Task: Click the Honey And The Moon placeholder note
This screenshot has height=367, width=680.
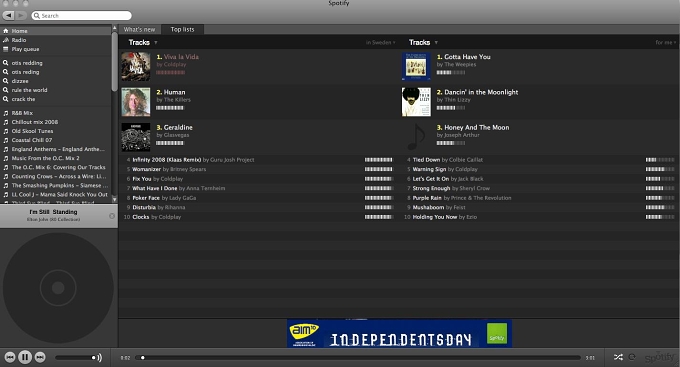Action: click(x=416, y=137)
